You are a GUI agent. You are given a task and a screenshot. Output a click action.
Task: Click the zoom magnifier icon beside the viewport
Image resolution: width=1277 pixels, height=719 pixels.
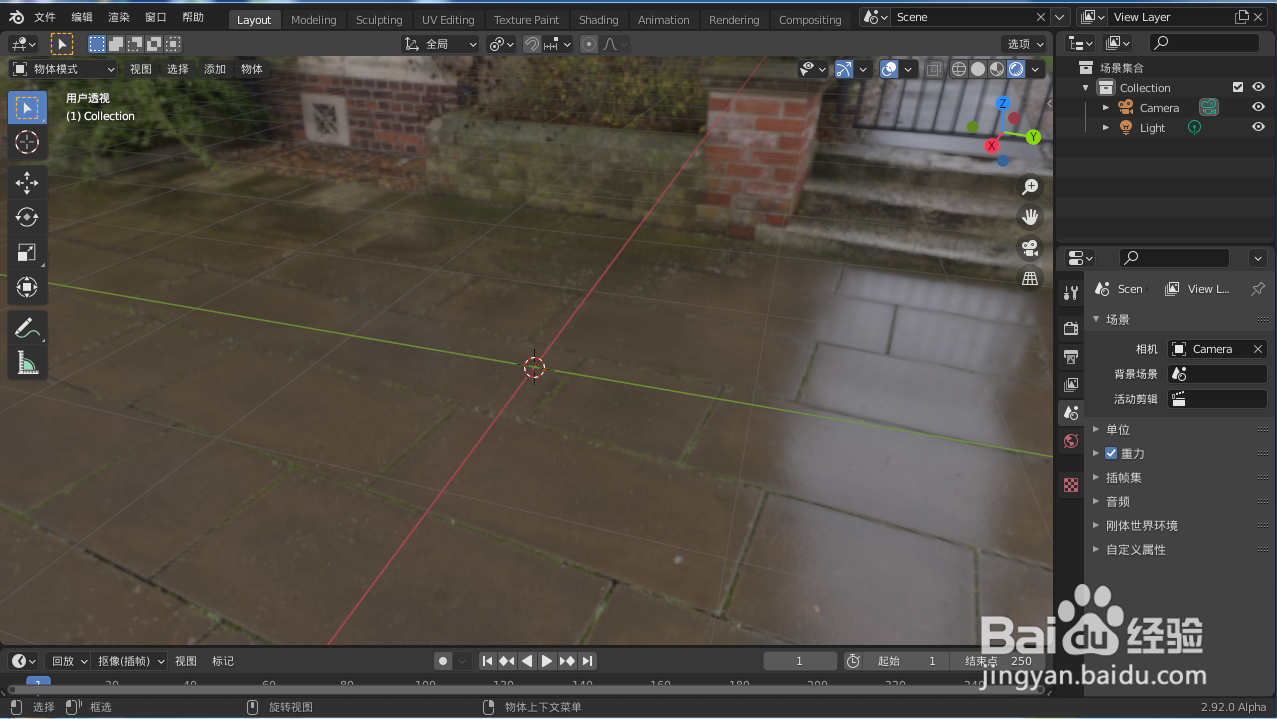click(1030, 186)
